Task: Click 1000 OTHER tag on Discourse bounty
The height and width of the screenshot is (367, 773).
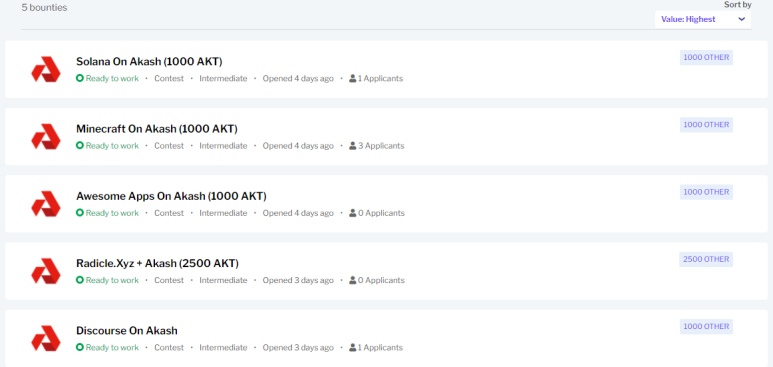Action: (x=706, y=327)
